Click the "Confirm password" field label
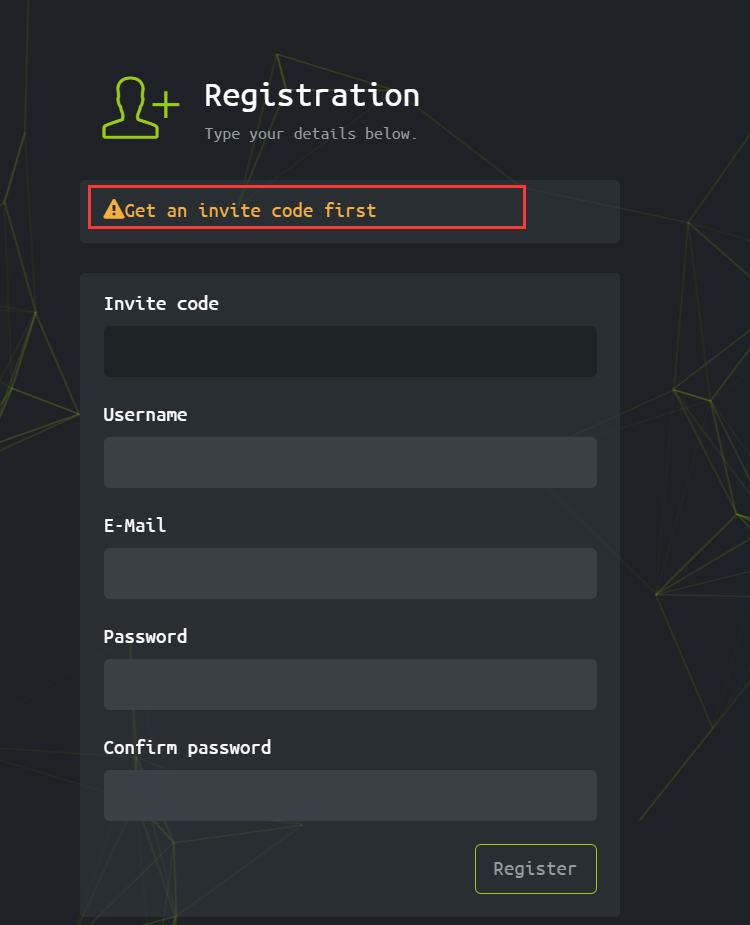The image size is (750, 925). 187,748
